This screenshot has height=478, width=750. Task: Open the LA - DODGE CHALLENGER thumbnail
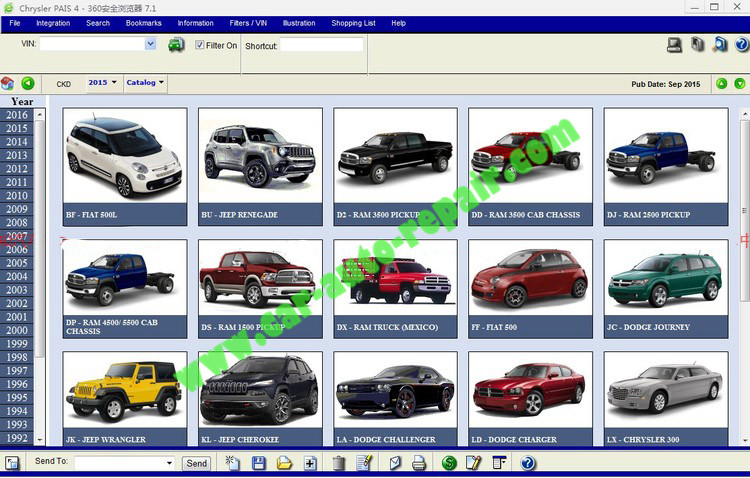point(395,399)
